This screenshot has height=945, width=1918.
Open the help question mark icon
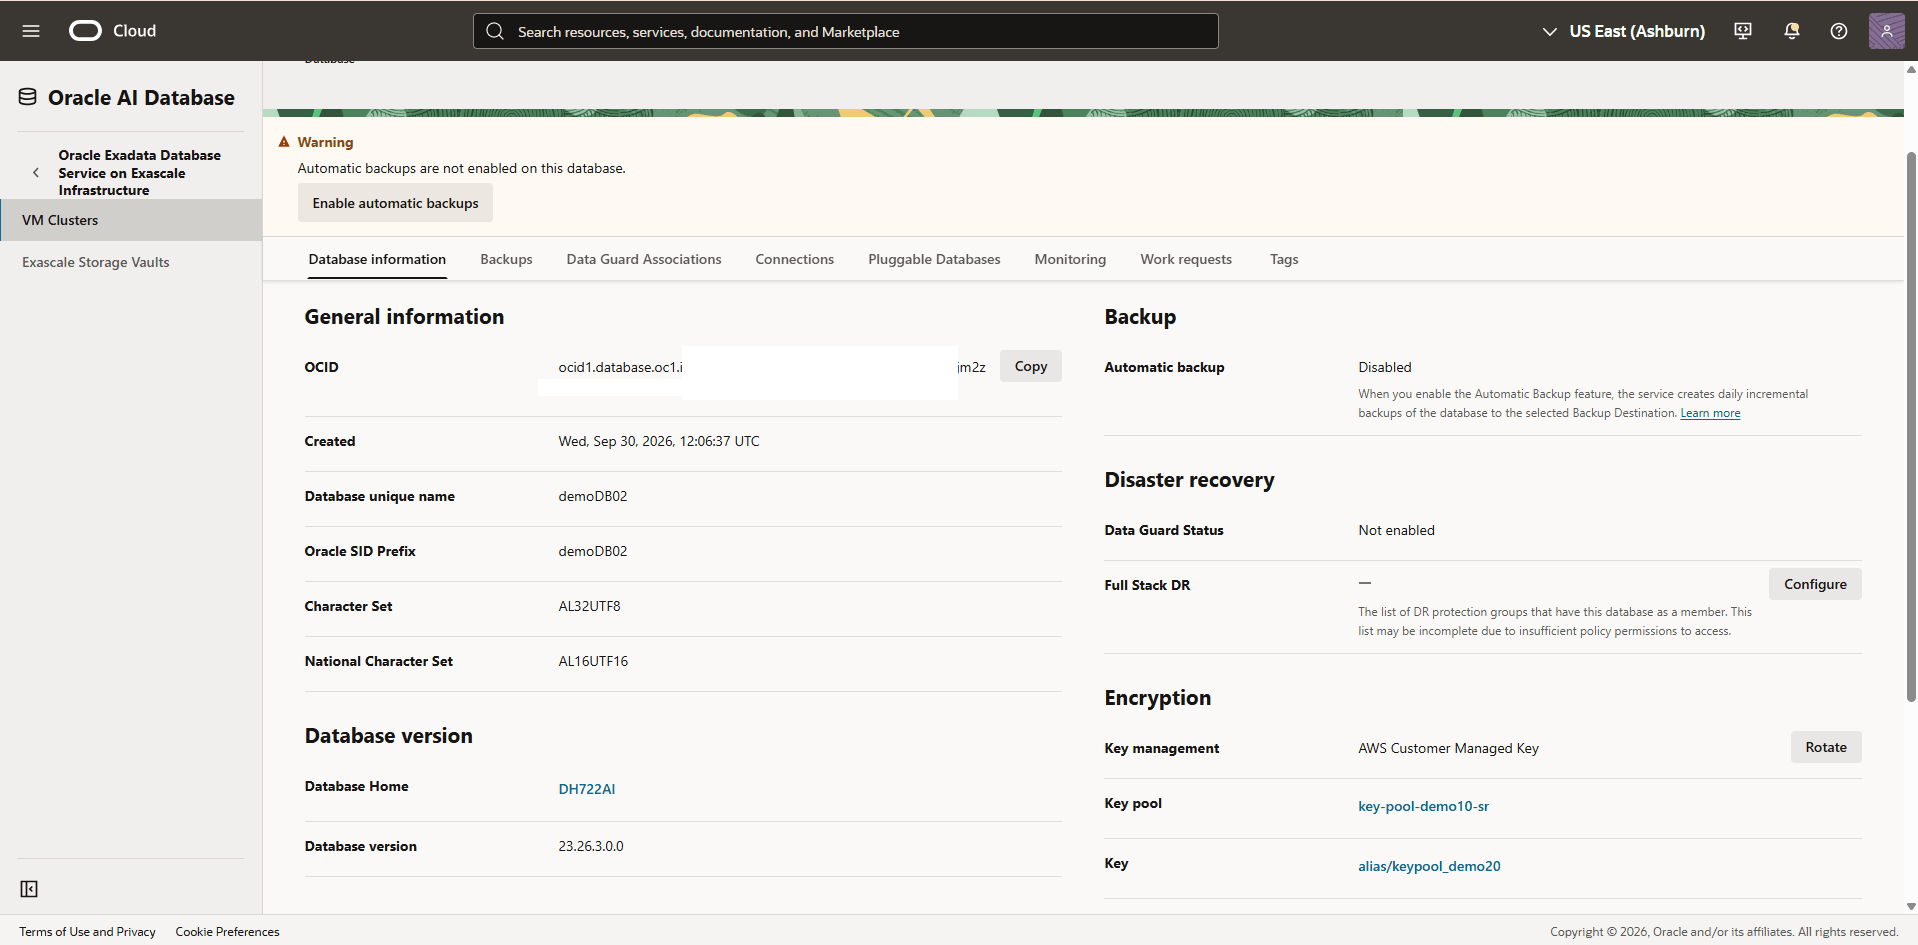pos(1838,31)
